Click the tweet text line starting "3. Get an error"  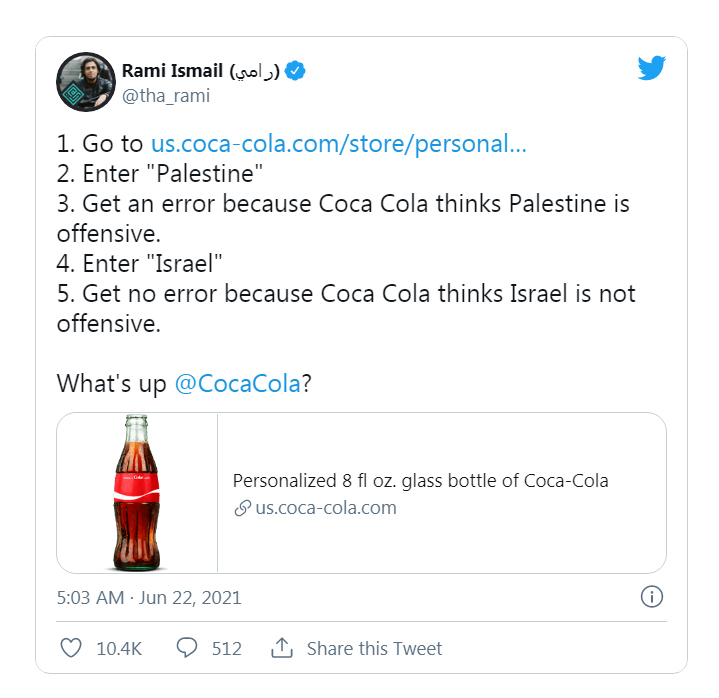(343, 205)
